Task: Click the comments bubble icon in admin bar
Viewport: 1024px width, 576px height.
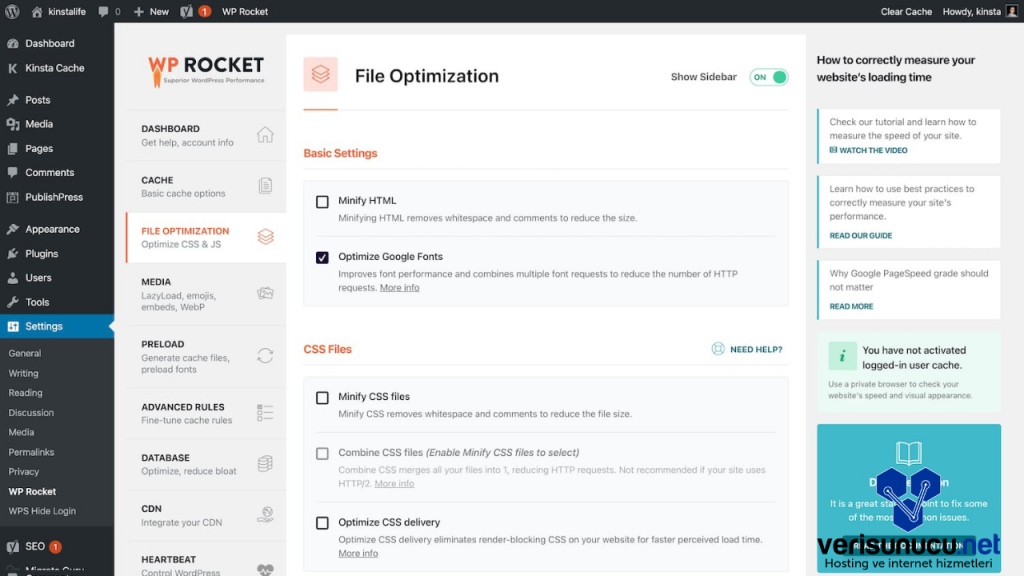Action: point(104,12)
